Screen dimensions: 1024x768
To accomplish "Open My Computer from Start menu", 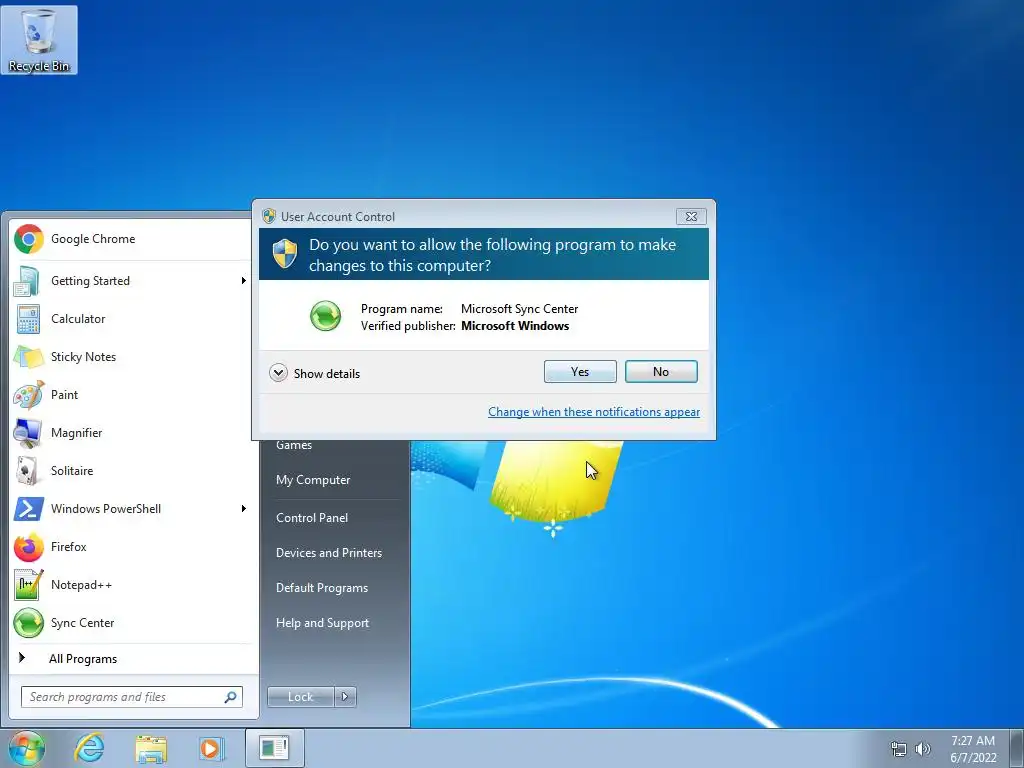I will coord(313,480).
